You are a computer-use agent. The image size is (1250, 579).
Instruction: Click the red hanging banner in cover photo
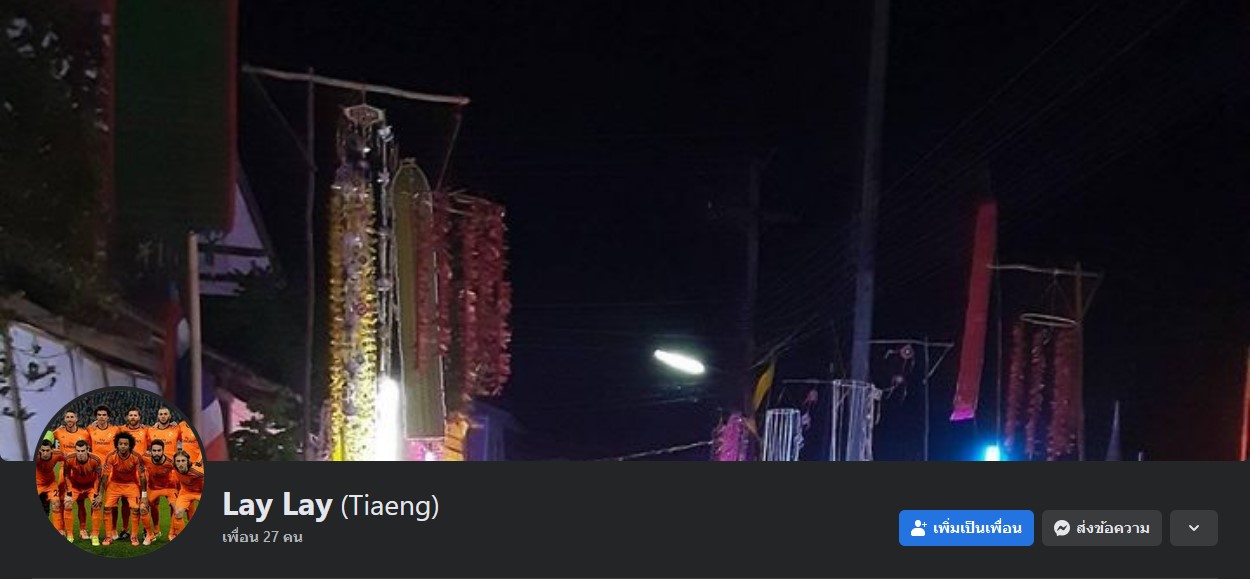(973, 310)
